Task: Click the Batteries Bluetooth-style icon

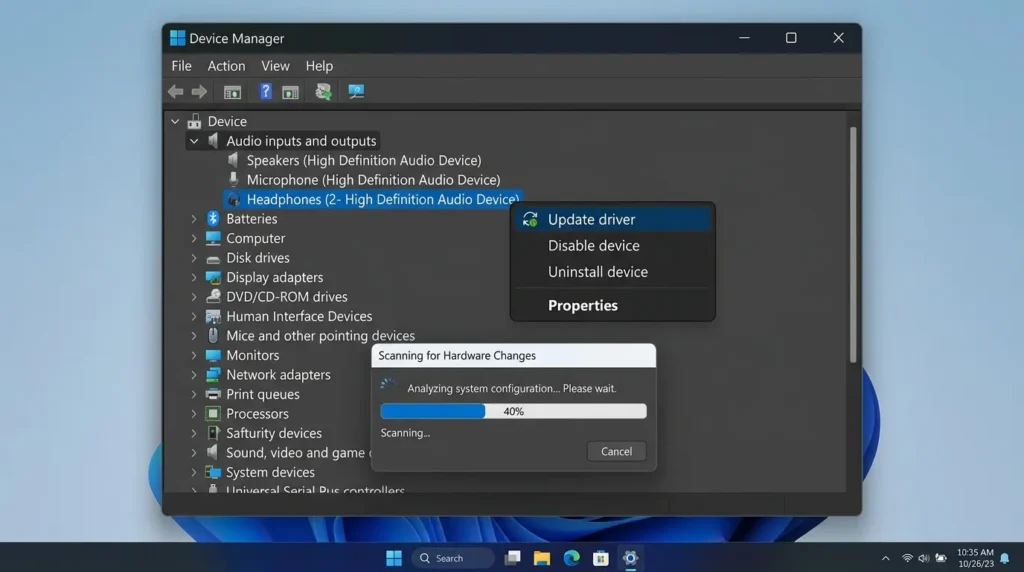Action: [213, 219]
